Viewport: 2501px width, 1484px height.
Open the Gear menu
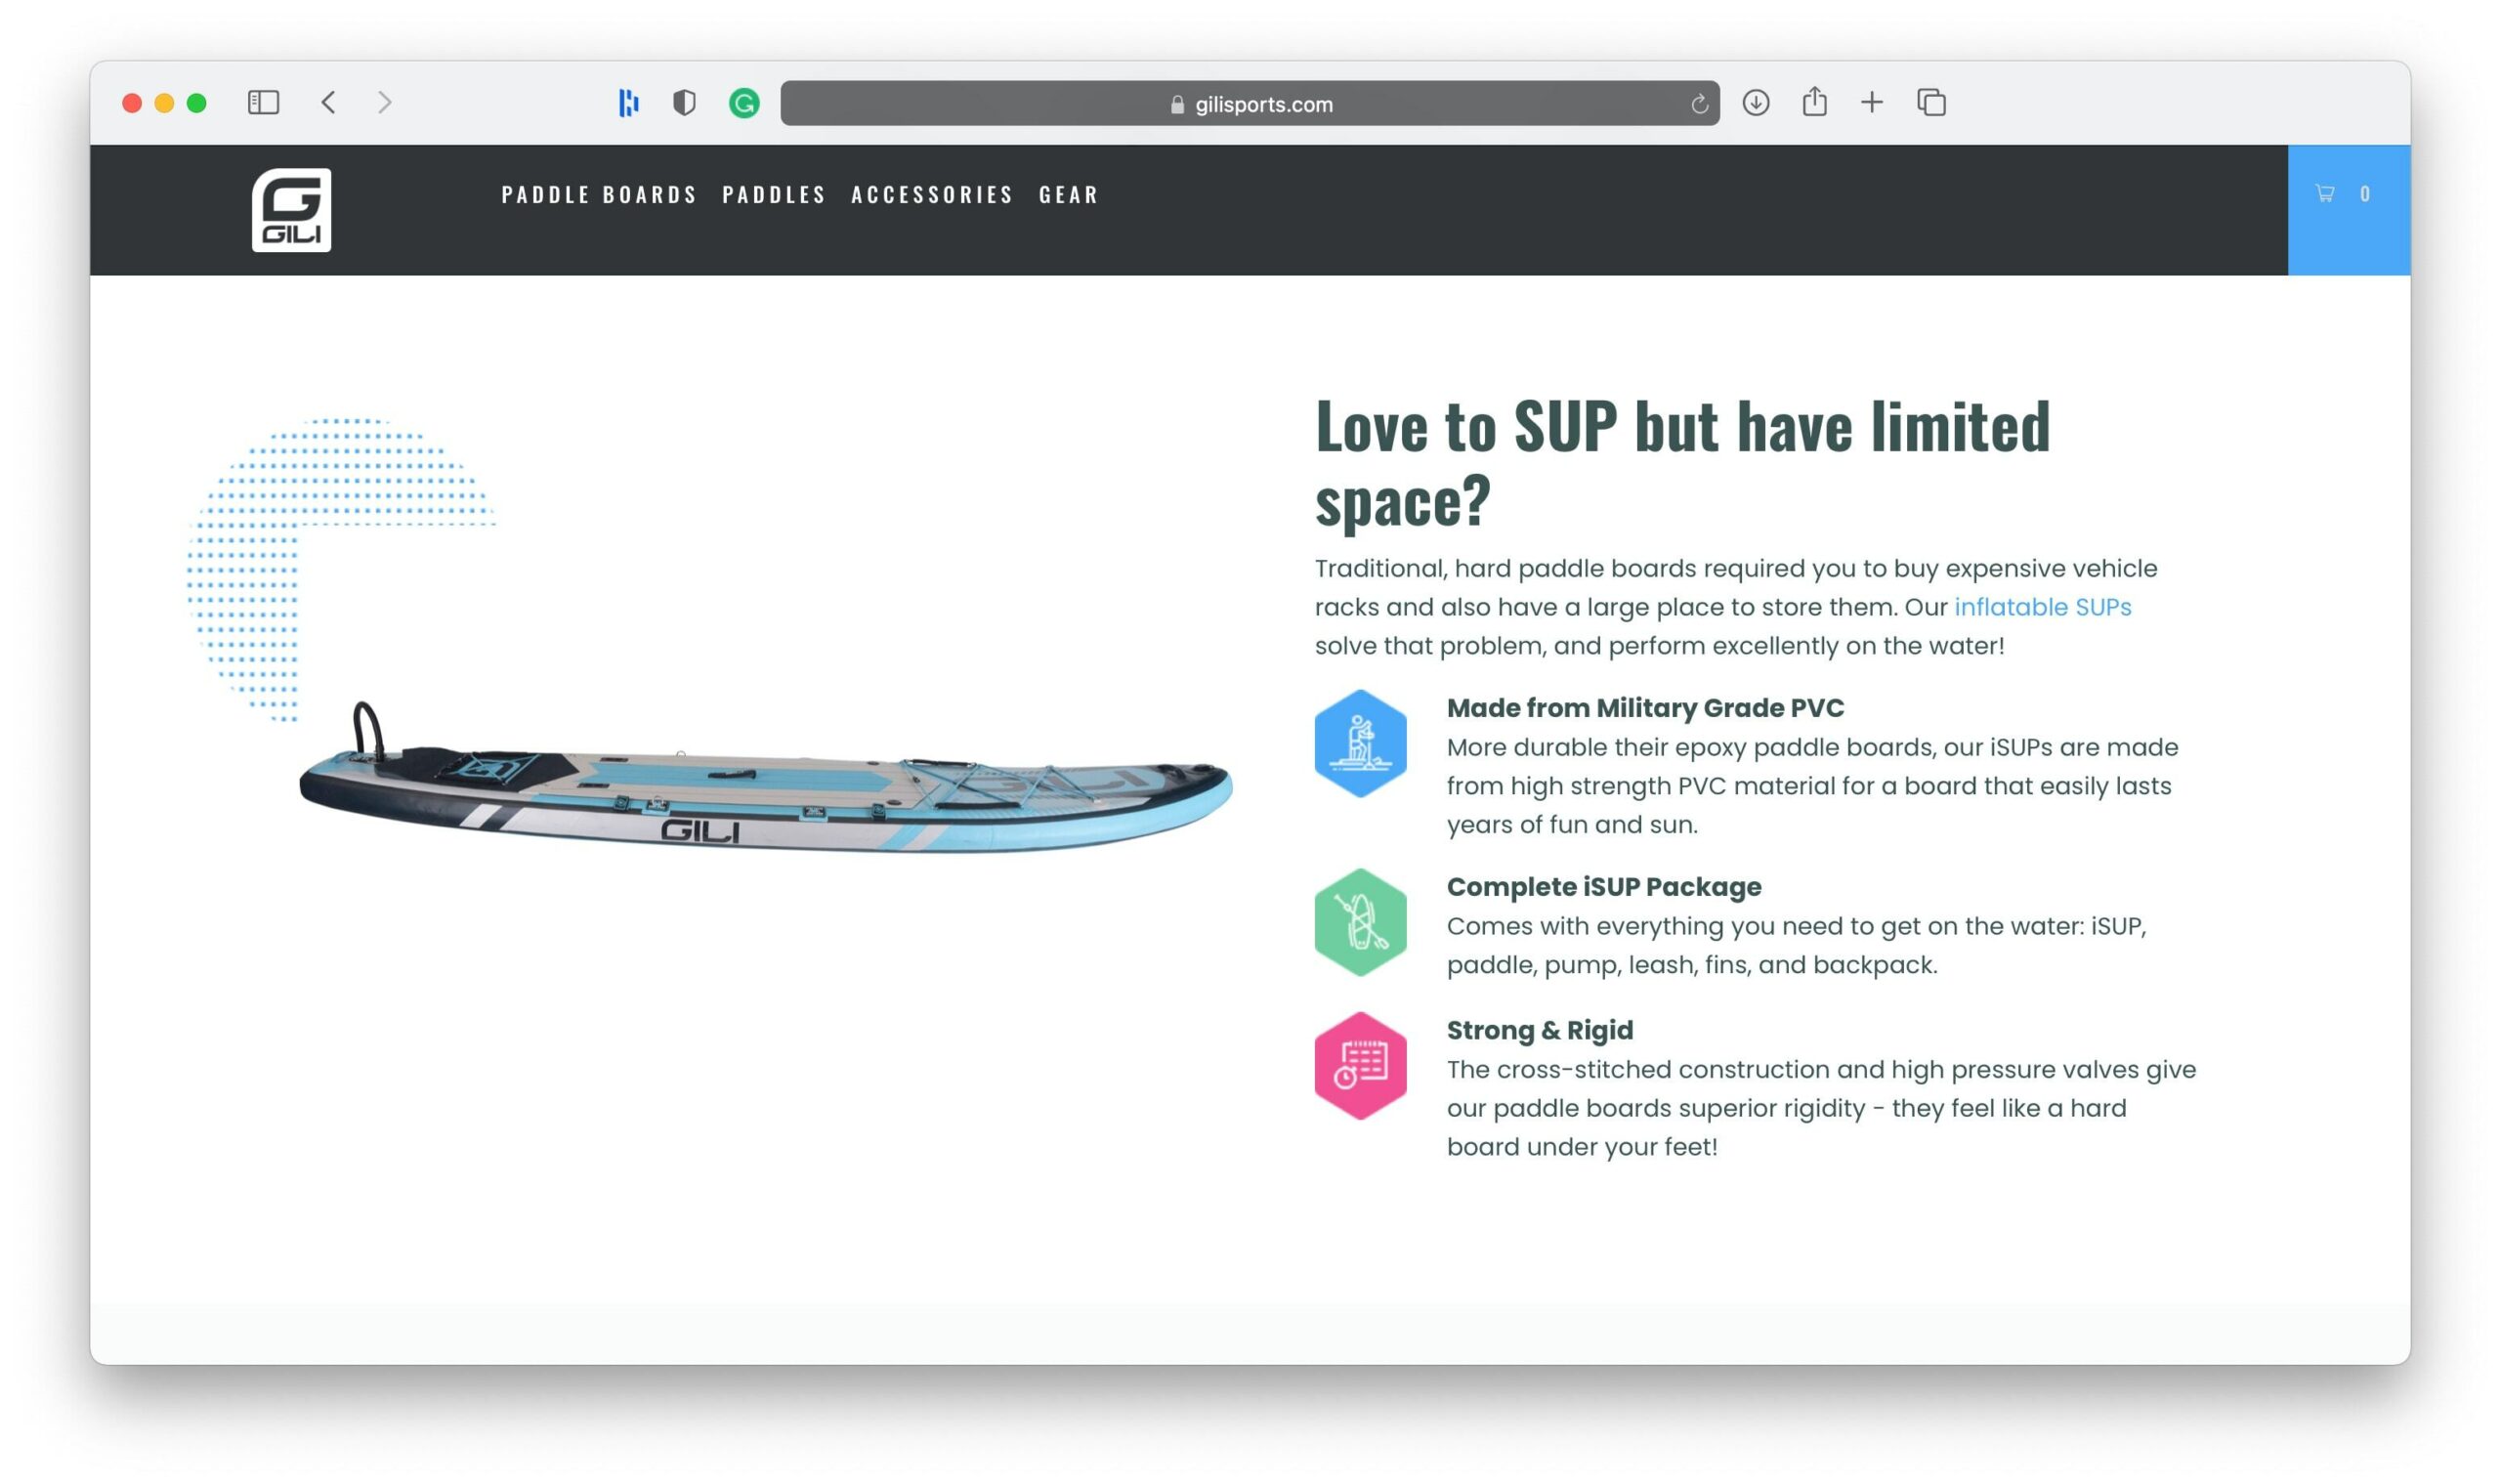(1068, 195)
